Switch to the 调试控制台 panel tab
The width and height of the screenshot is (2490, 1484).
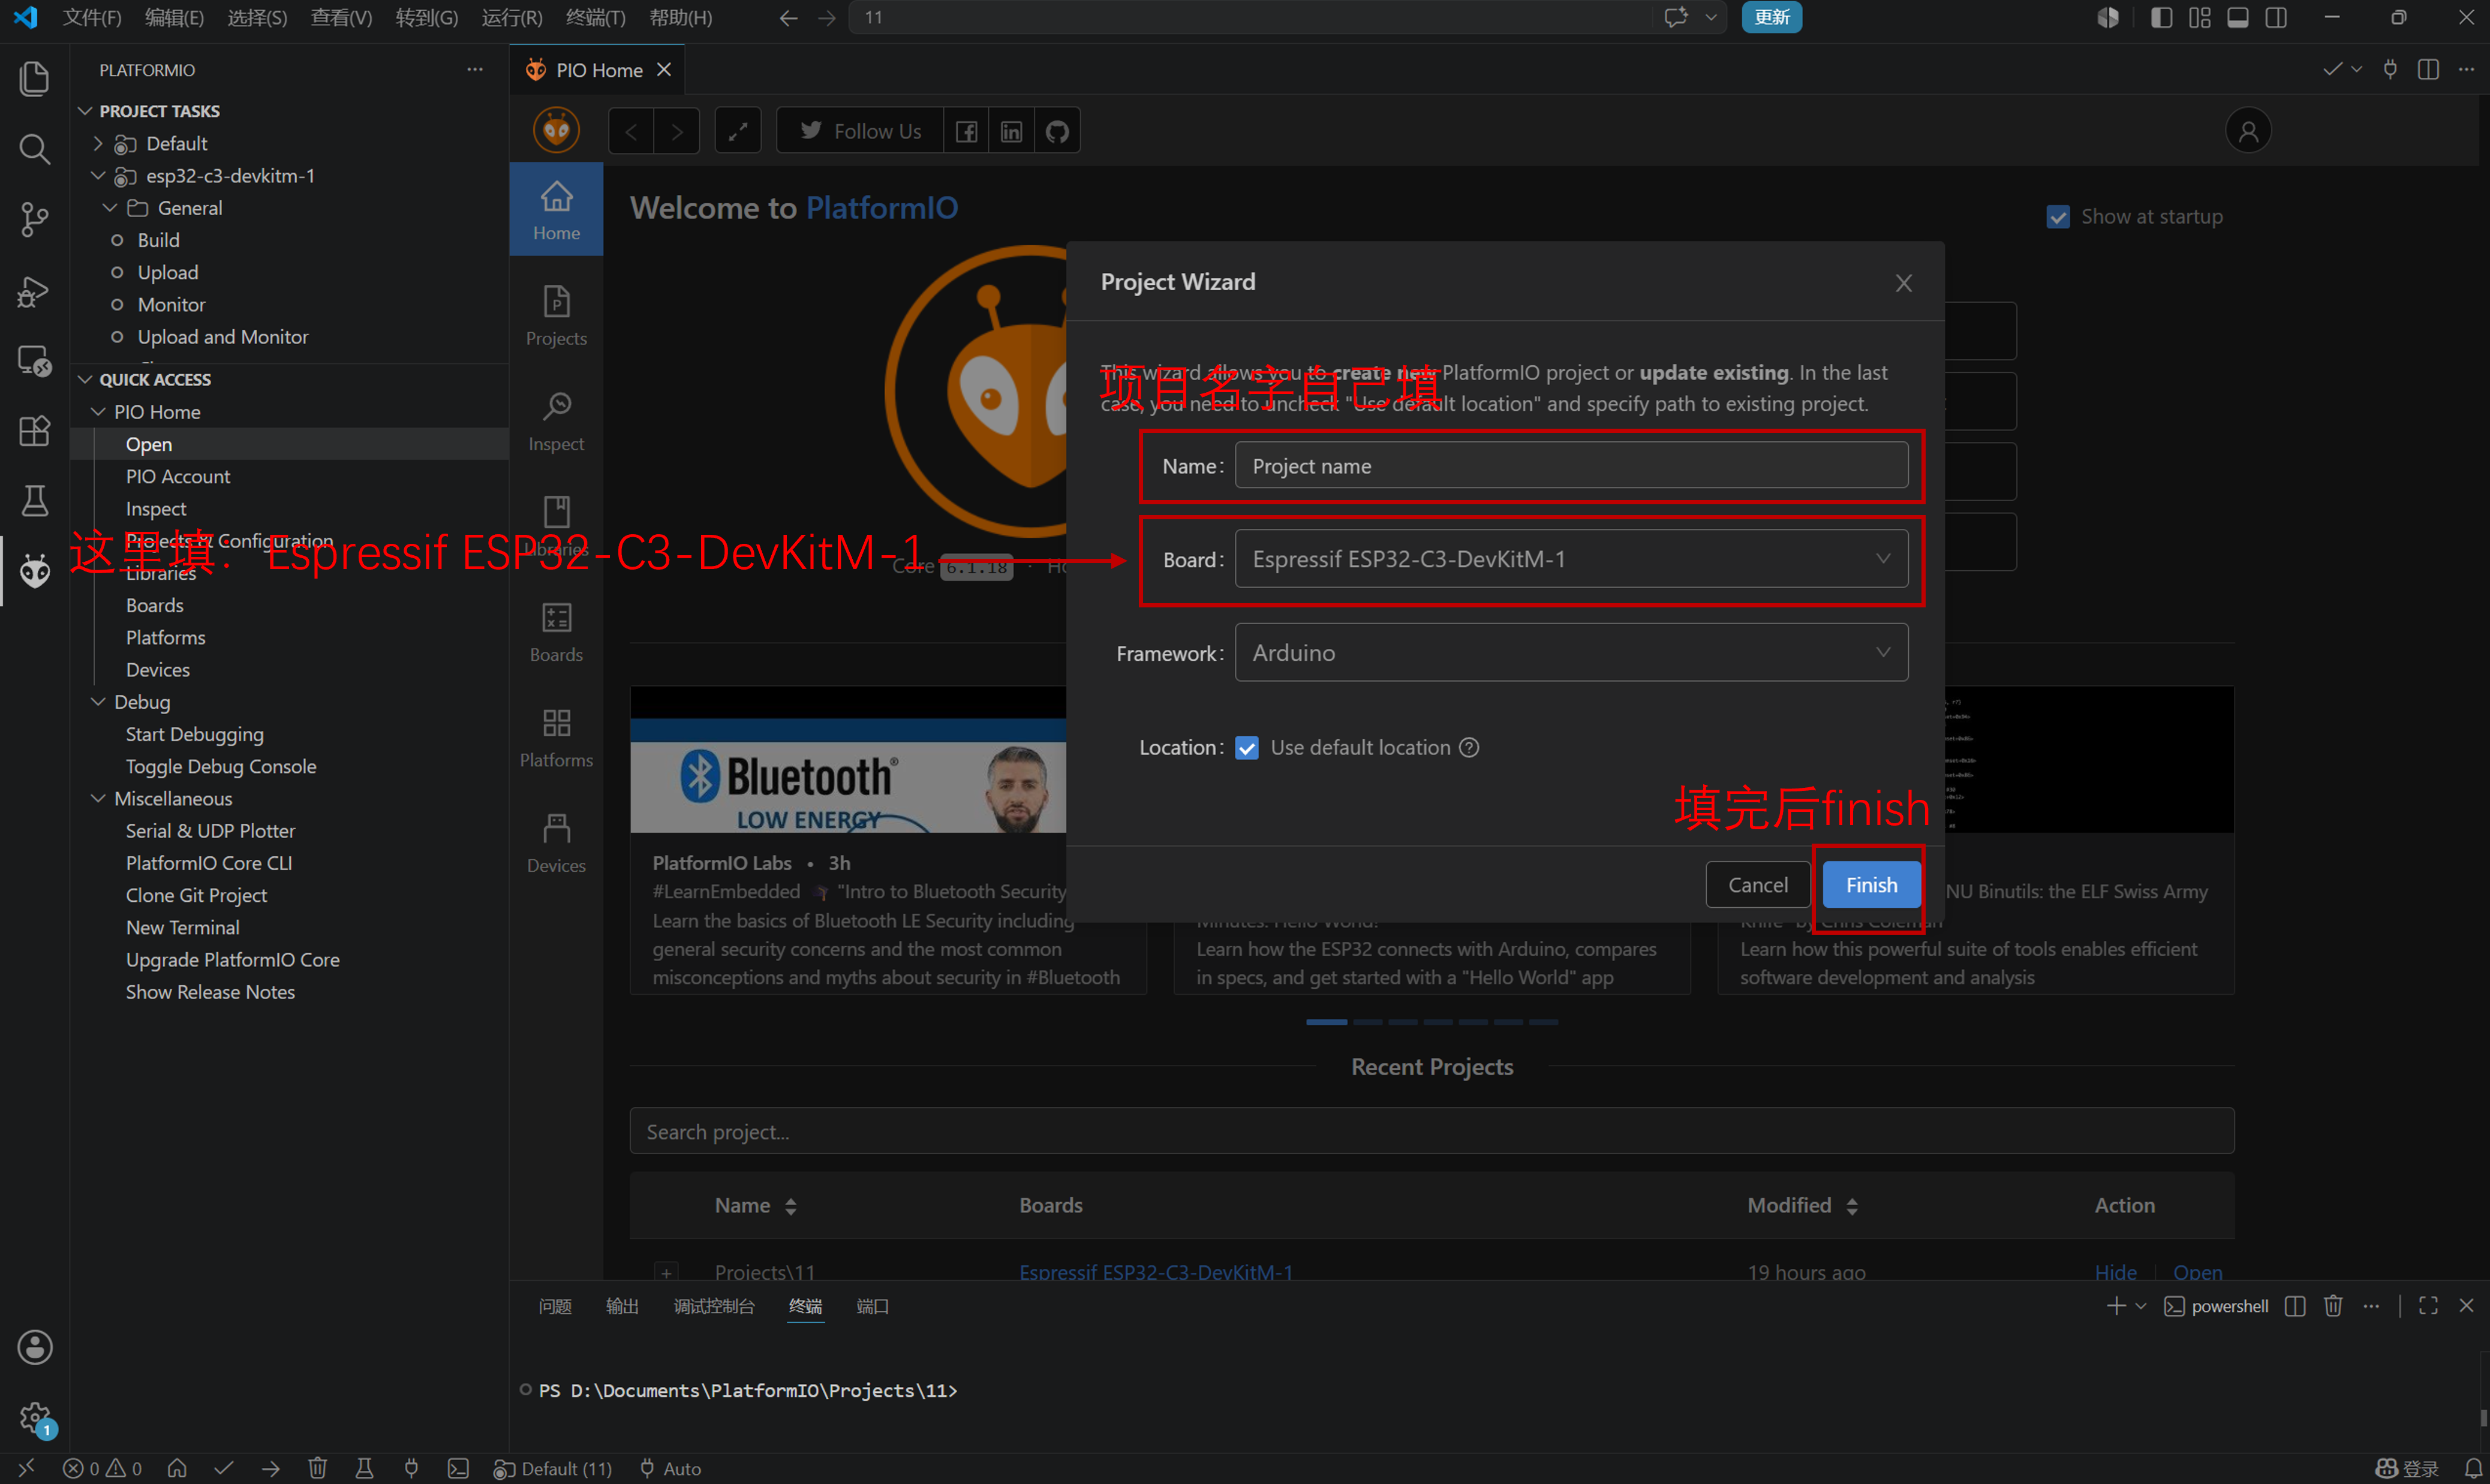coord(714,1306)
